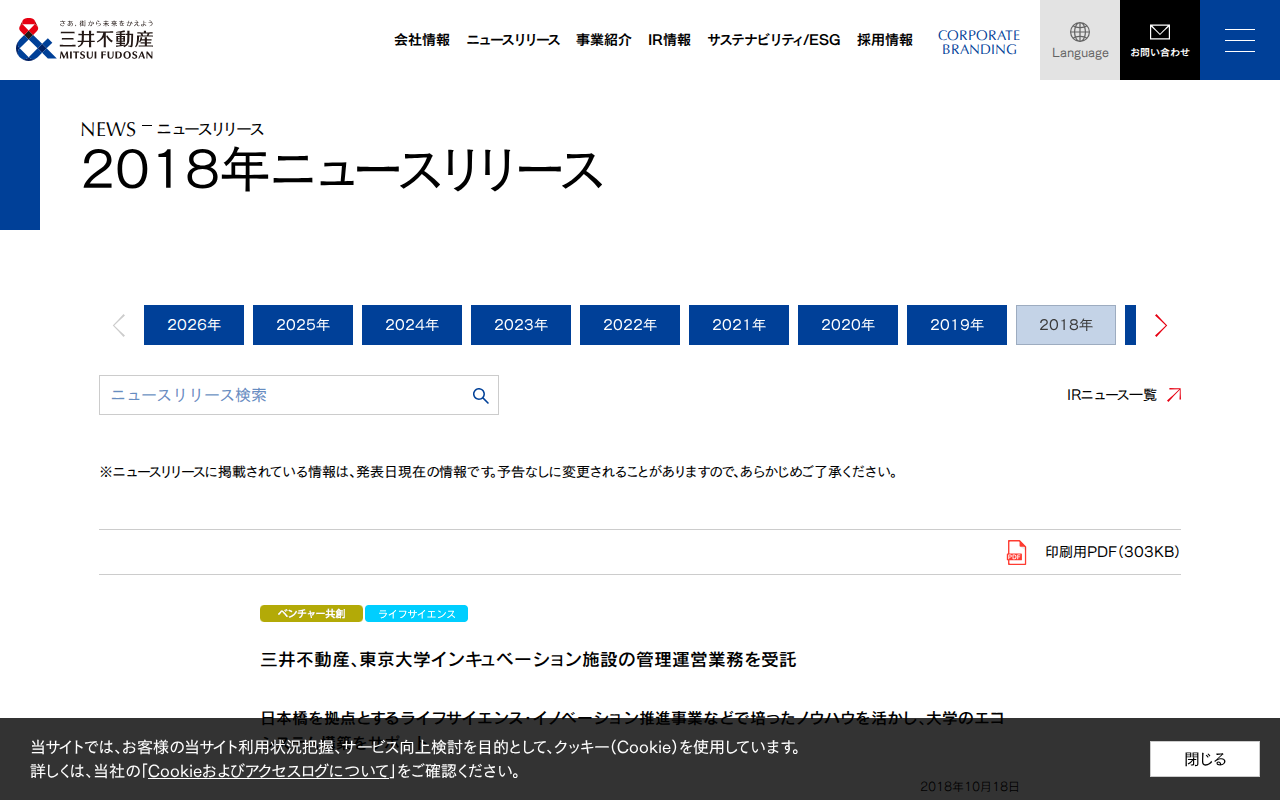Open IRニュース一覧 link

click(x=1124, y=395)
